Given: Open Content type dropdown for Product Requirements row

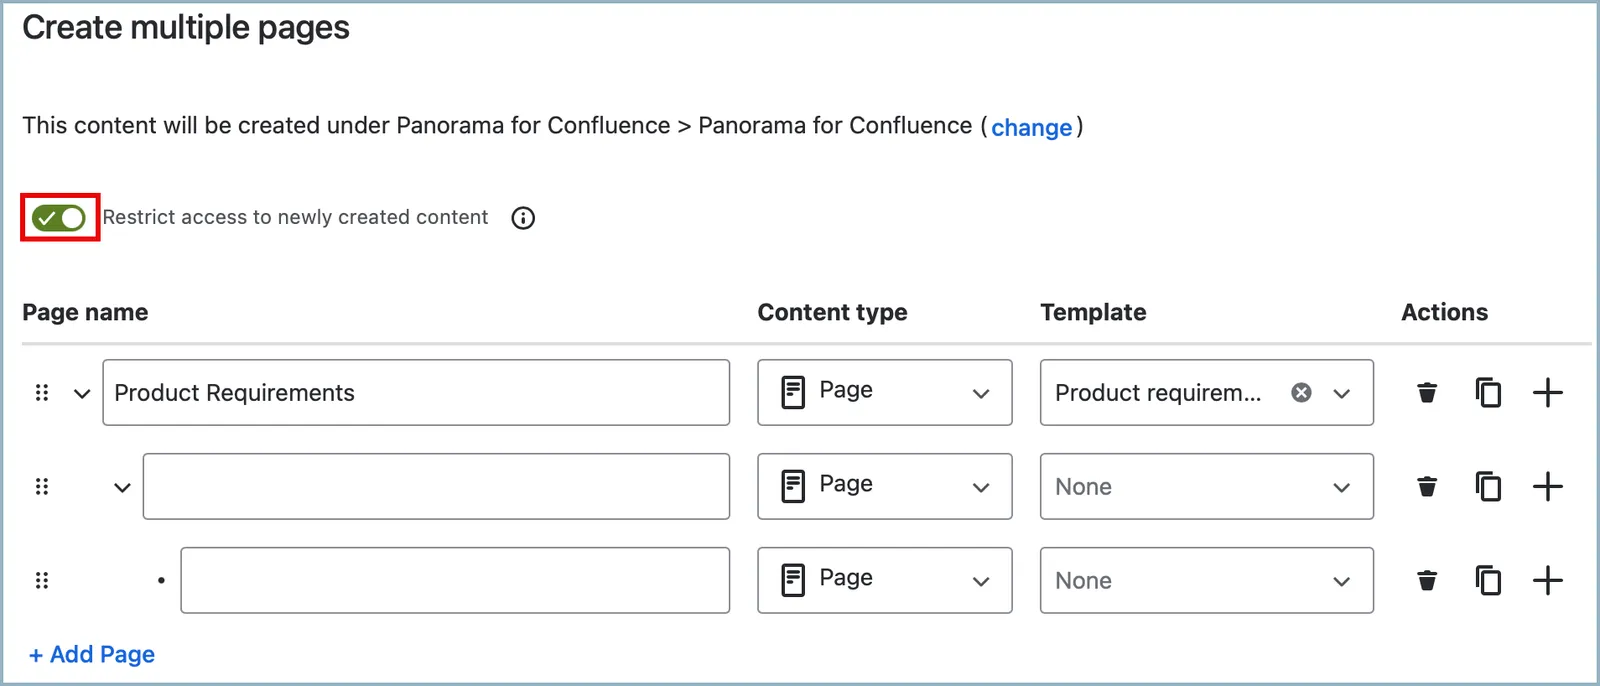Looking at the screenshot, I should tap(885, 393).
